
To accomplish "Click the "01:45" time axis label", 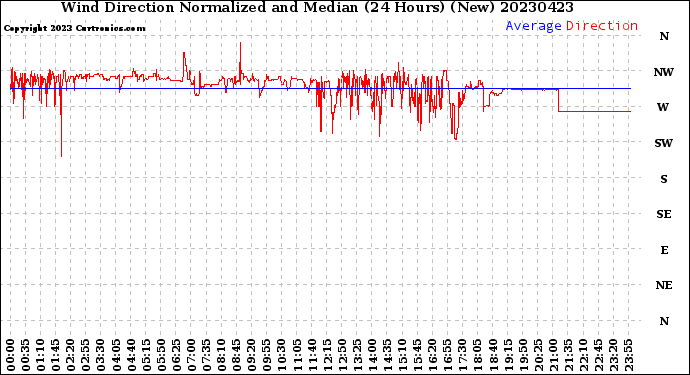I will (x=55, y=355).
